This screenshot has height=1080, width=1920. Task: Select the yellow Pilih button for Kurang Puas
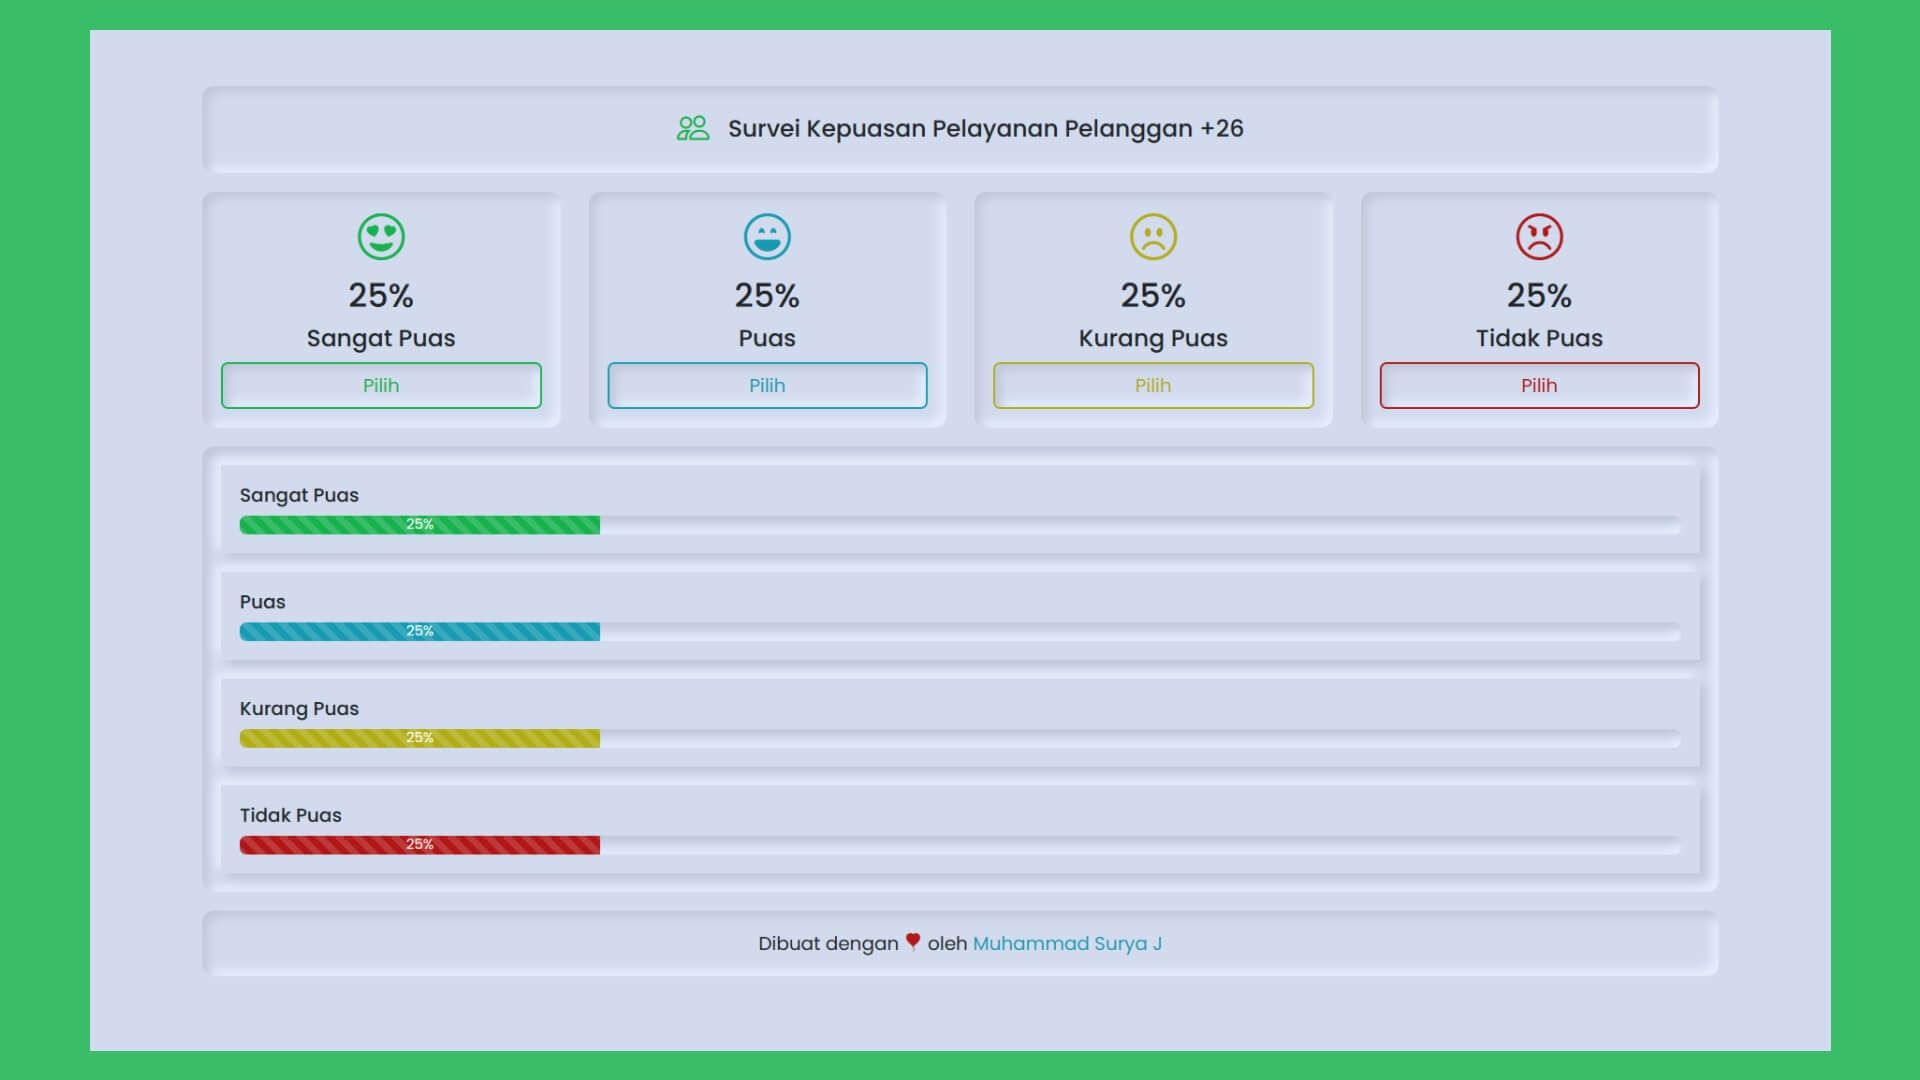point(1153,385)
